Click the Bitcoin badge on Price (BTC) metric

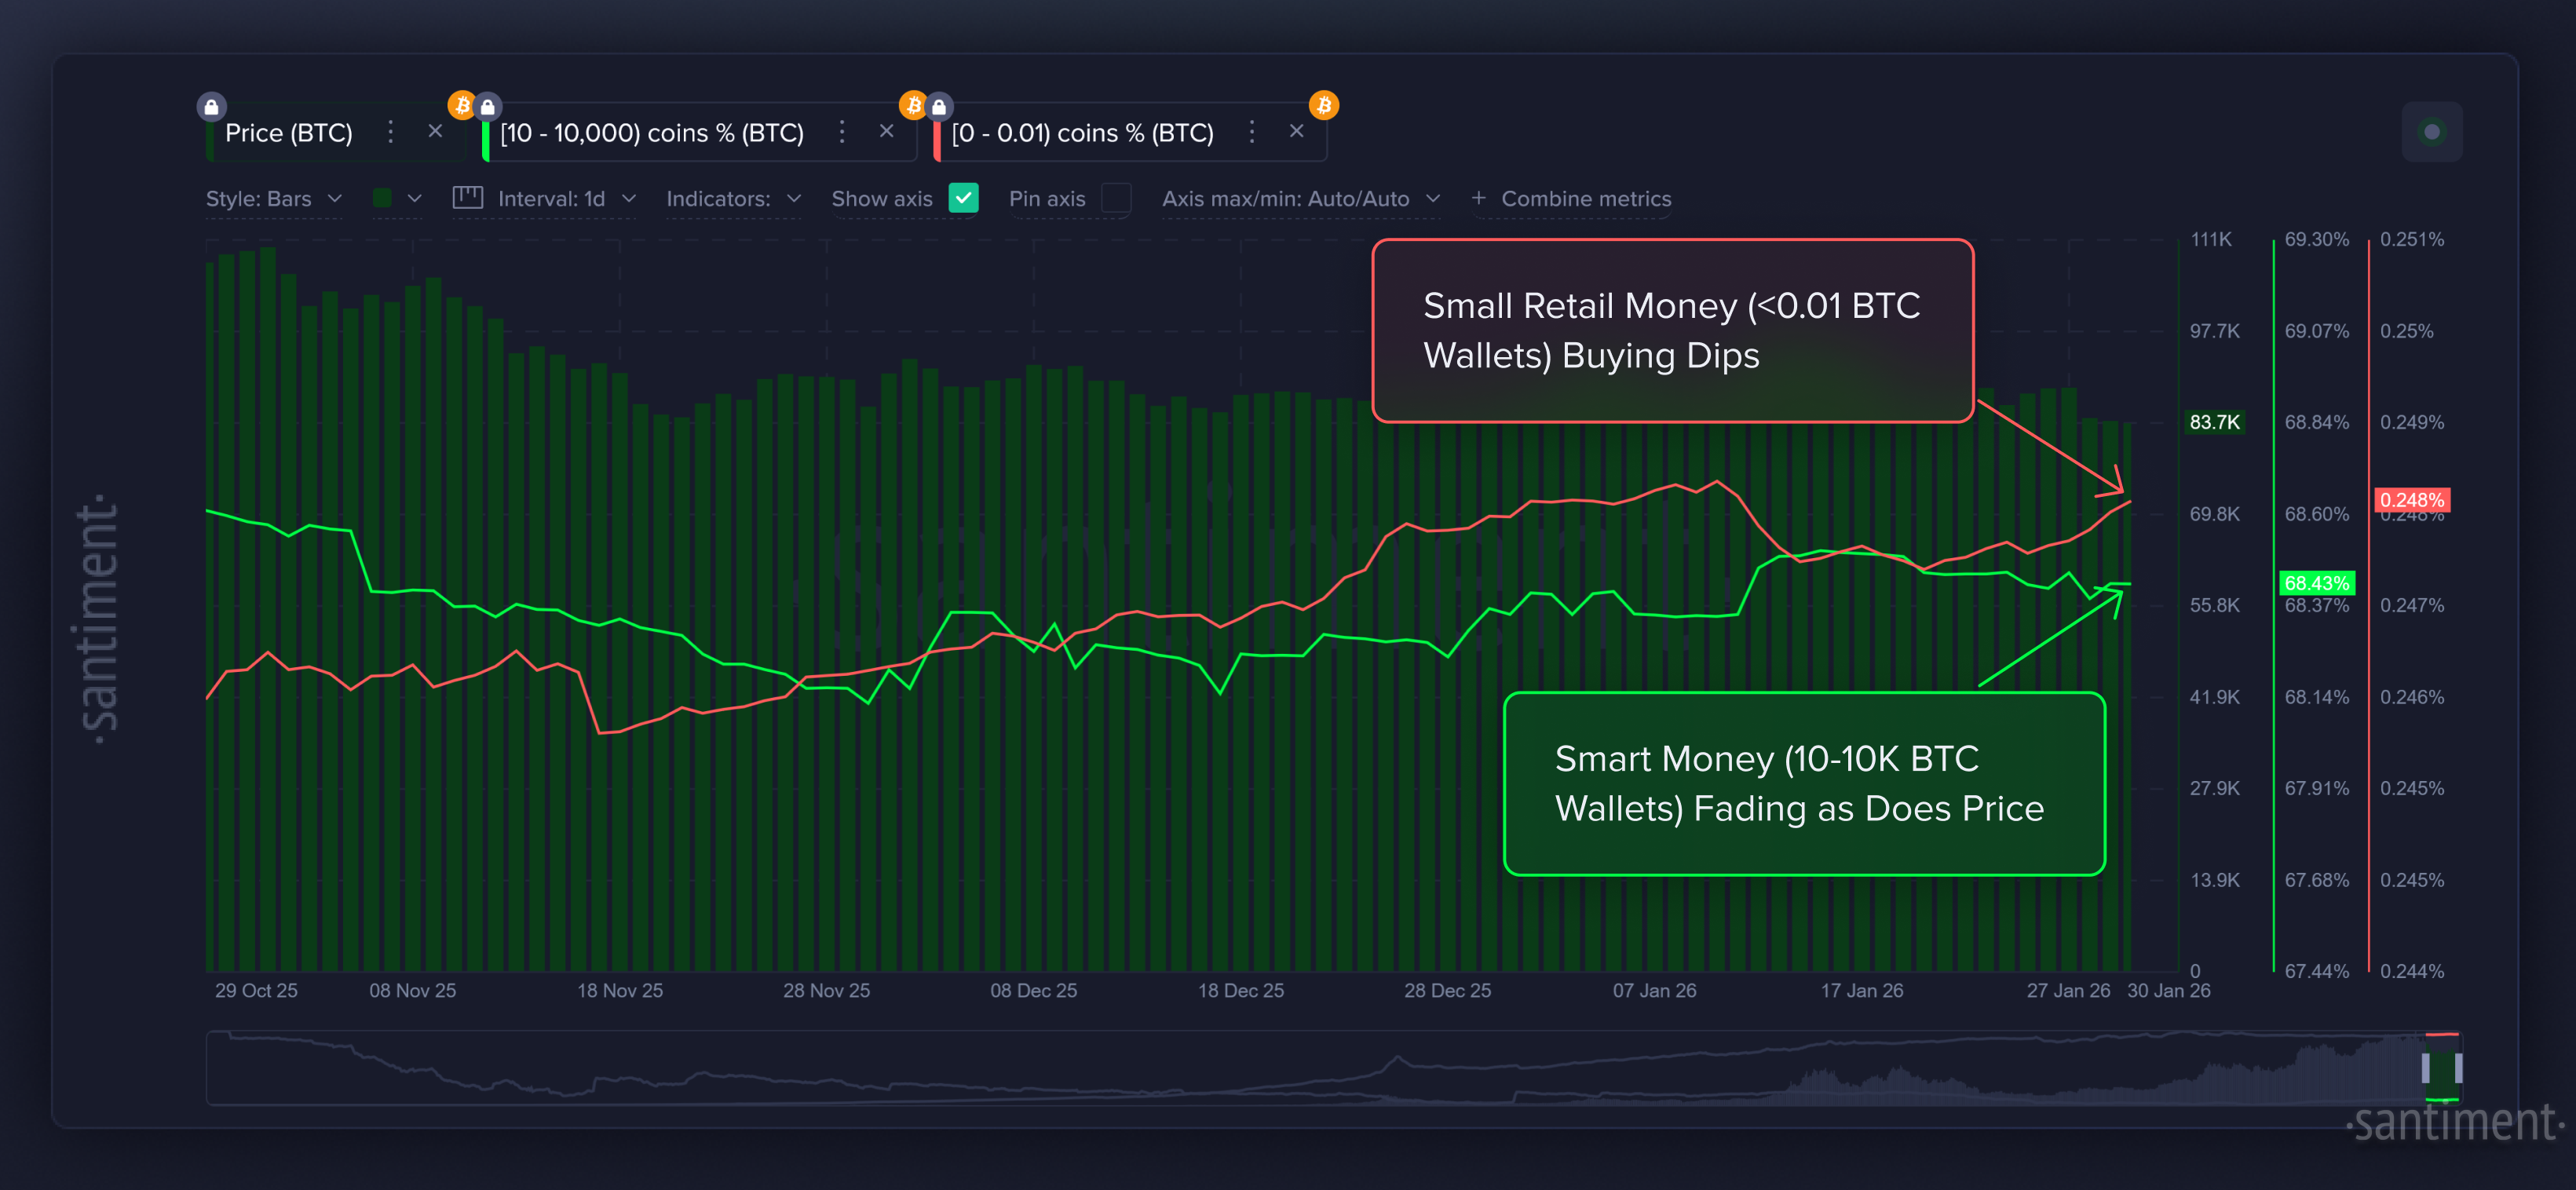click(x=462, y=105)
